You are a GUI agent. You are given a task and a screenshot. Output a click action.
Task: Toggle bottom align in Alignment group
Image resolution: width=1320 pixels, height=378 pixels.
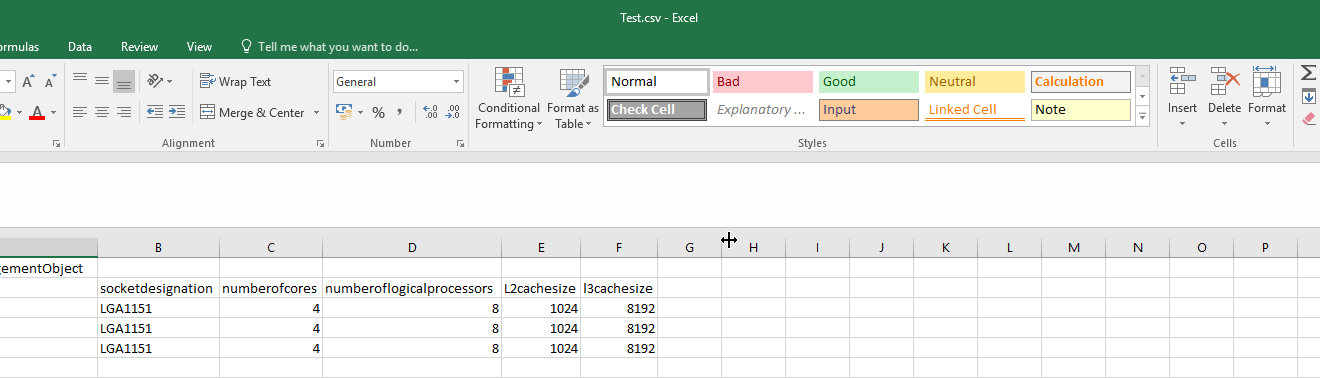tap(124, 81)
